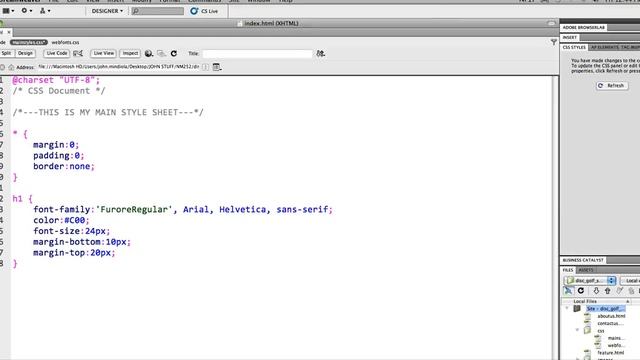Switch to Design view
The image size is (640, 360).
[25, 53]
